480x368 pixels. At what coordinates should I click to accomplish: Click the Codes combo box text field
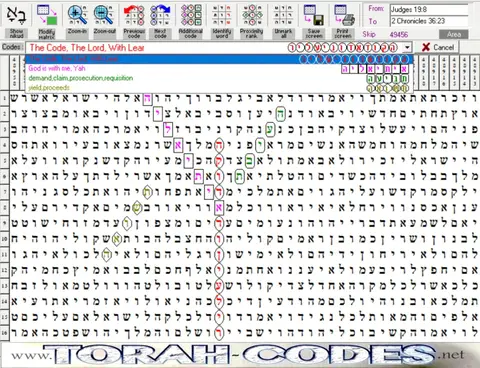(214, 48)
